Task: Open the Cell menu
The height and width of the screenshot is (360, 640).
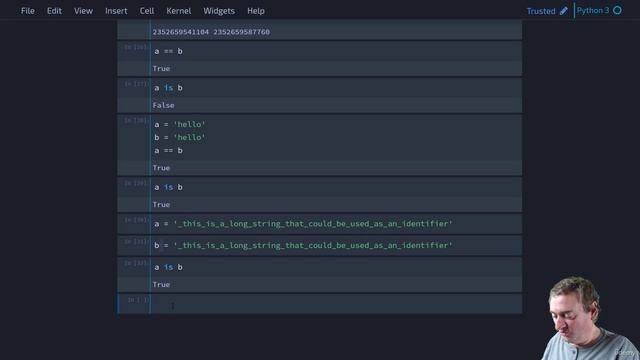Action: point(147,11)
